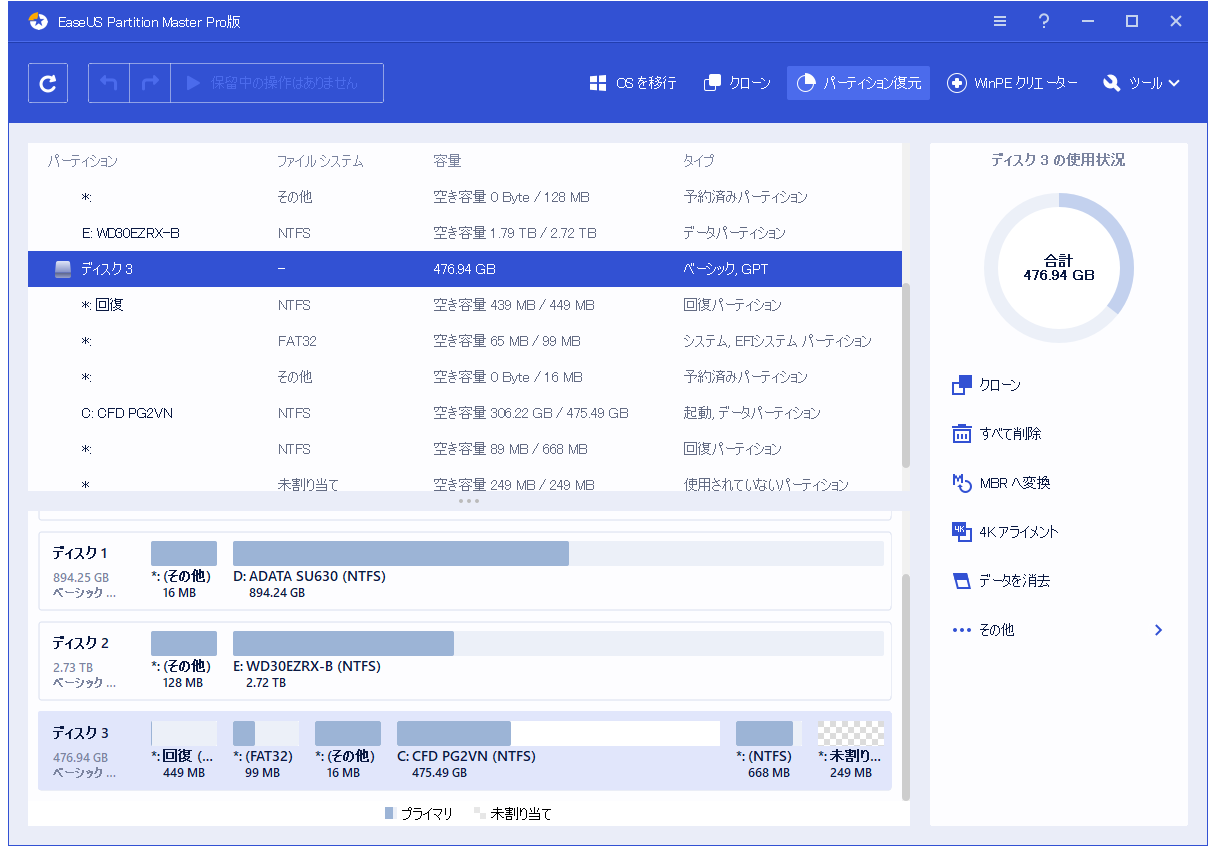The height and width of the screenshot is (854, 1216).
Task: Sort by ファイルシステム column header
Action: point(320,161)
